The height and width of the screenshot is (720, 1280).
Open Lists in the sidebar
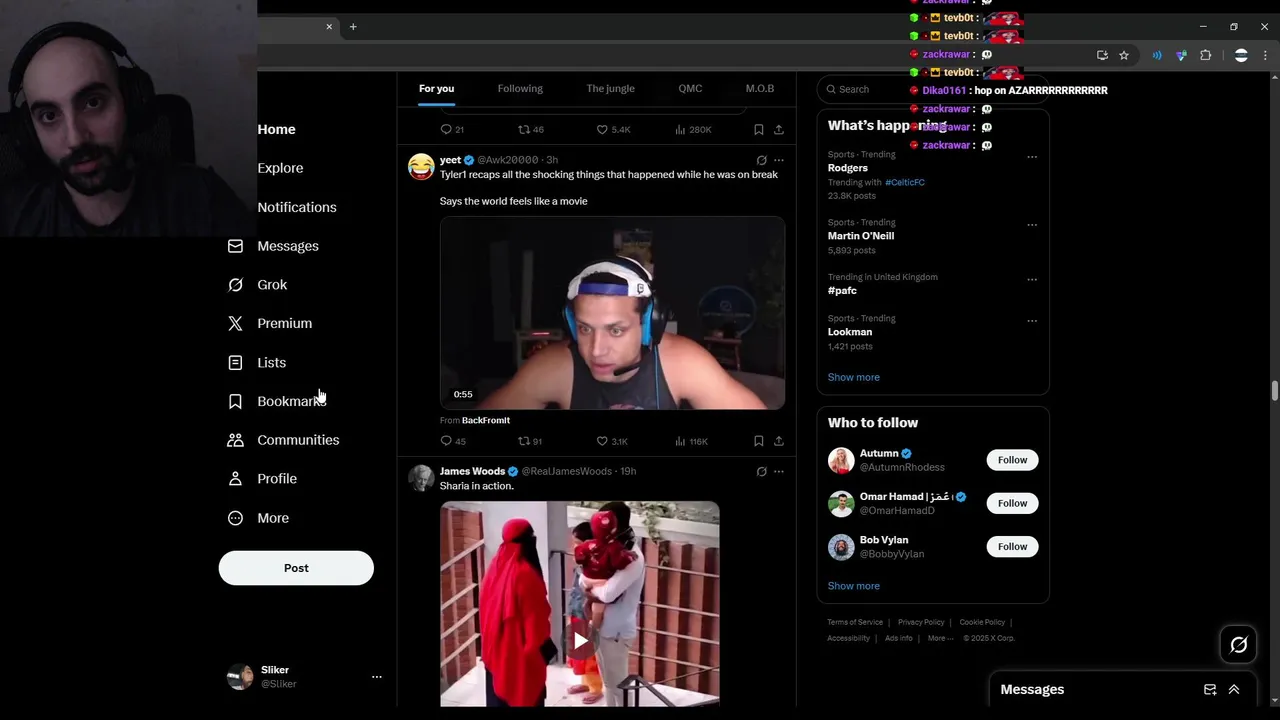click(257, 363)
